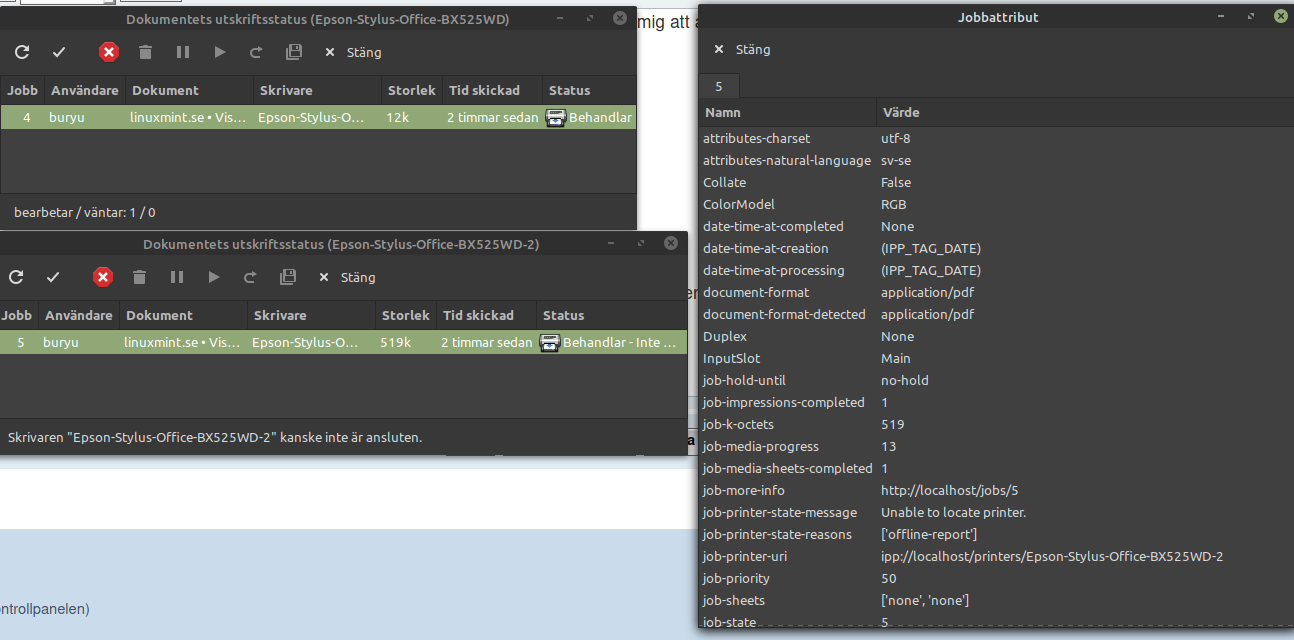This screenshot has width=1294, height=640.
Task: Select ColorModel attribute row
Action: click(x=996, y=204)
